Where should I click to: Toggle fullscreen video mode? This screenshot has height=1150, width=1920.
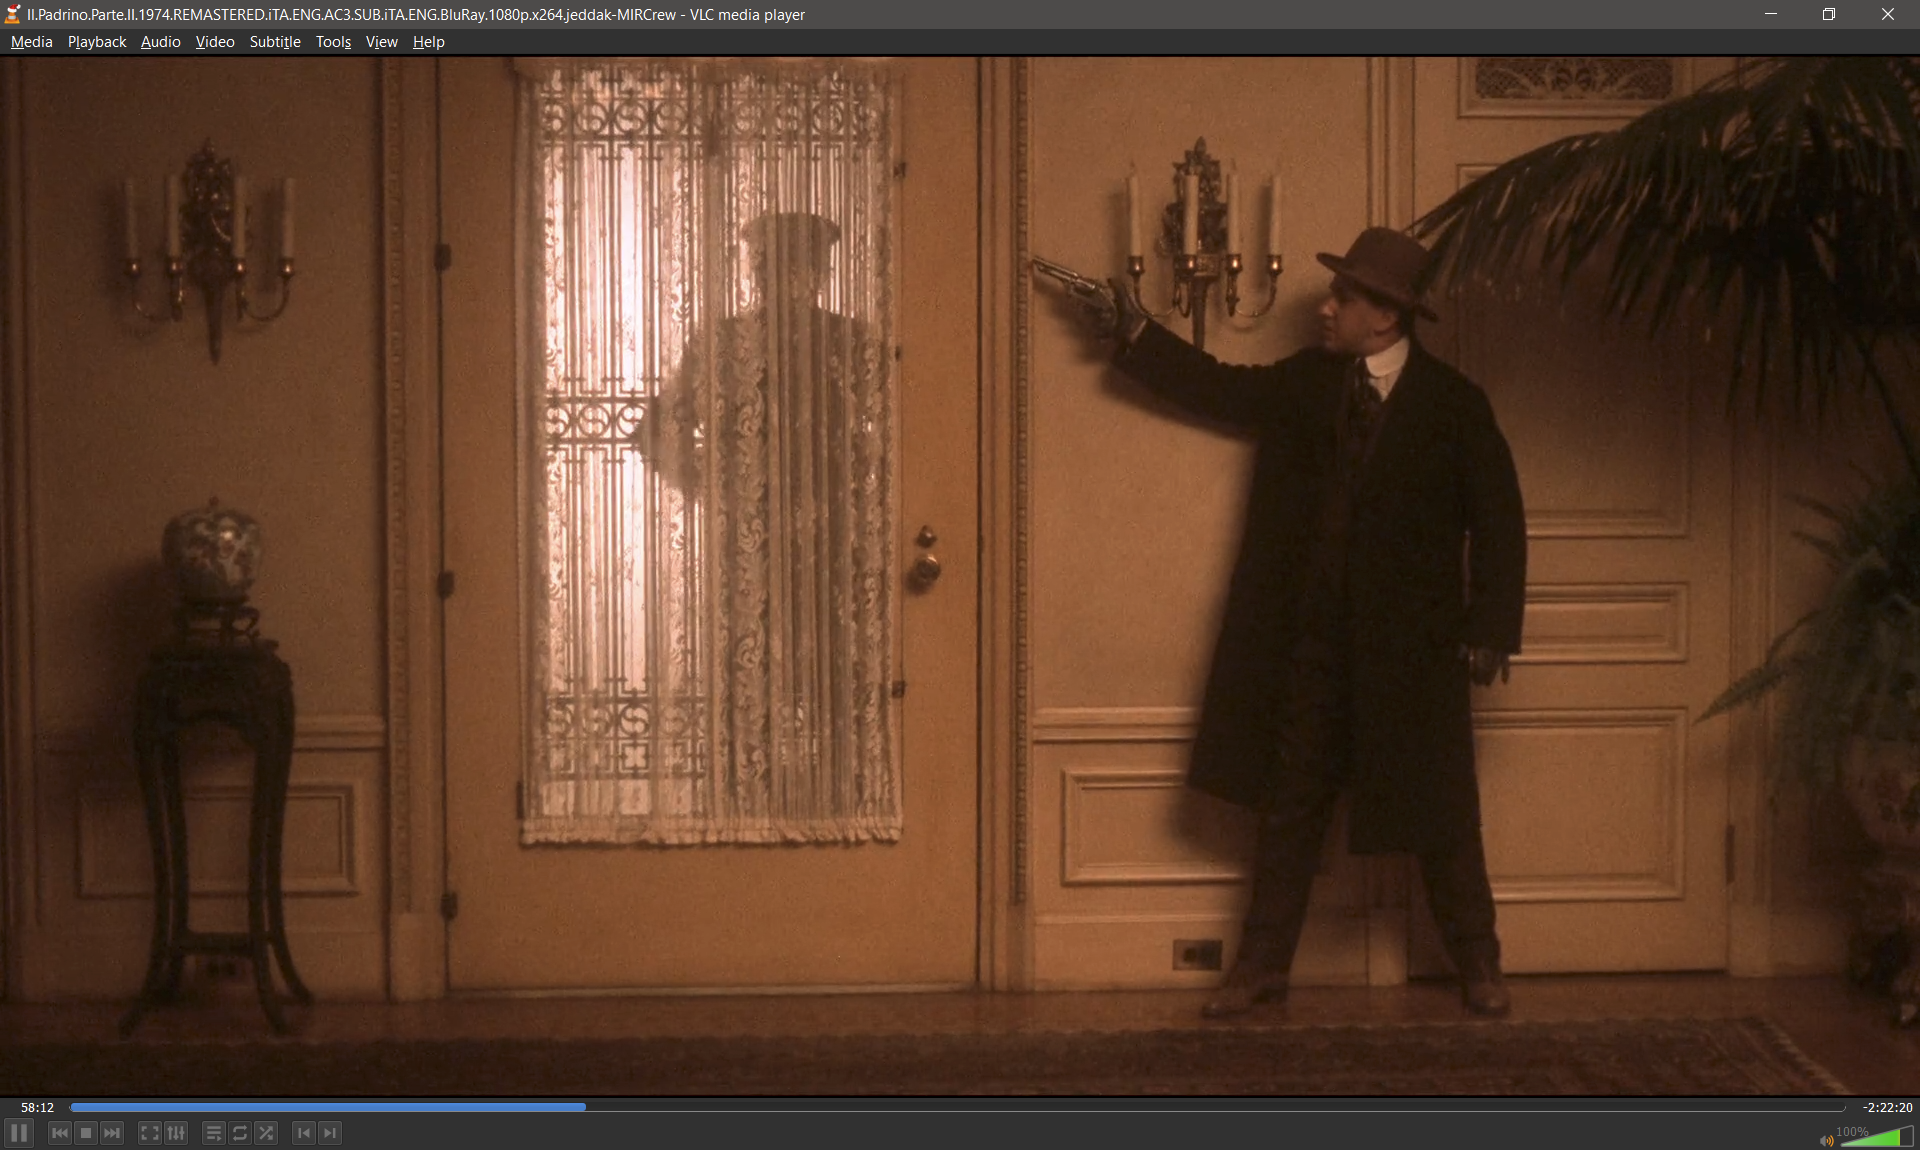pos(149,1132)
